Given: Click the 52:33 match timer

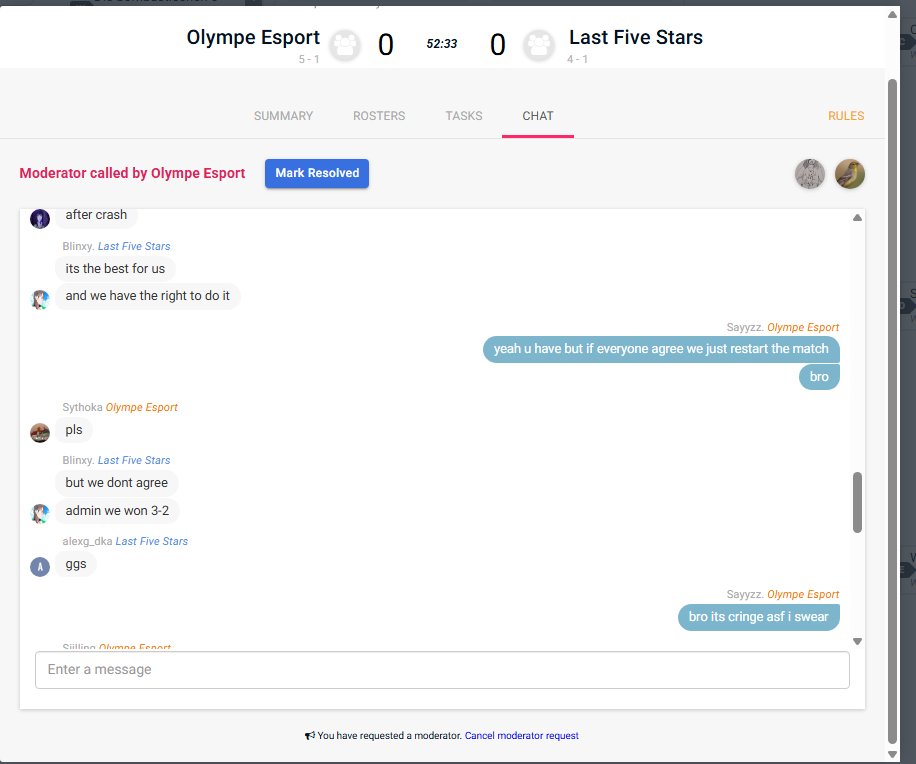Looking at the screenshot, I should 442,44.
